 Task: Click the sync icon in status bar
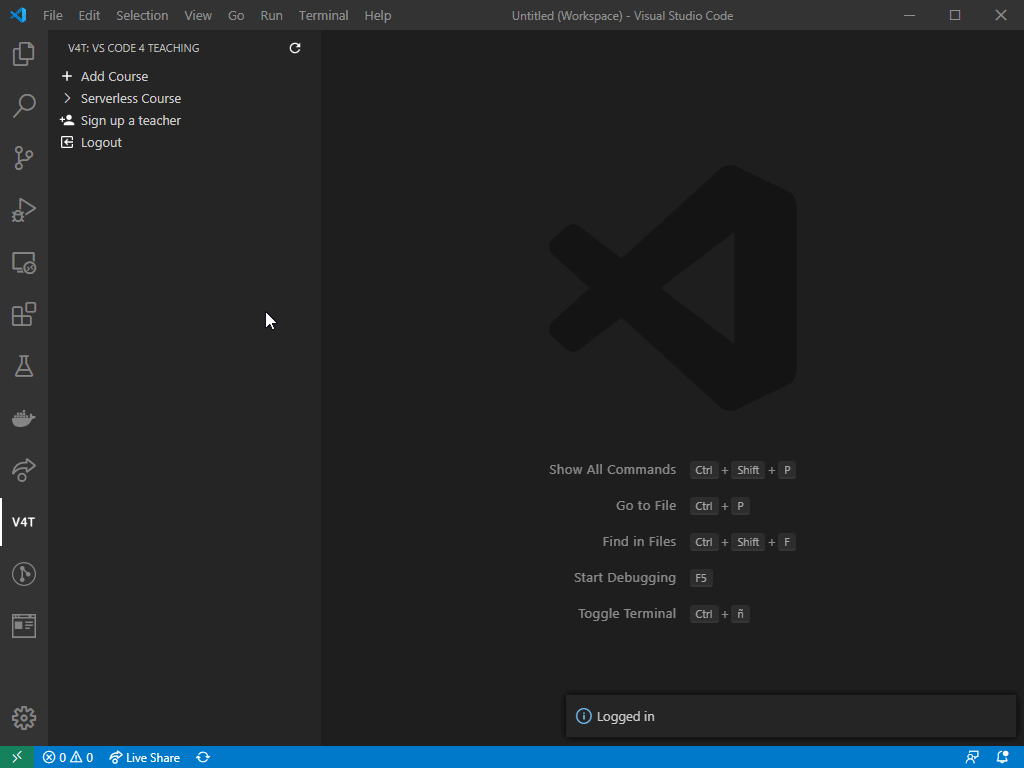[203, 758]
